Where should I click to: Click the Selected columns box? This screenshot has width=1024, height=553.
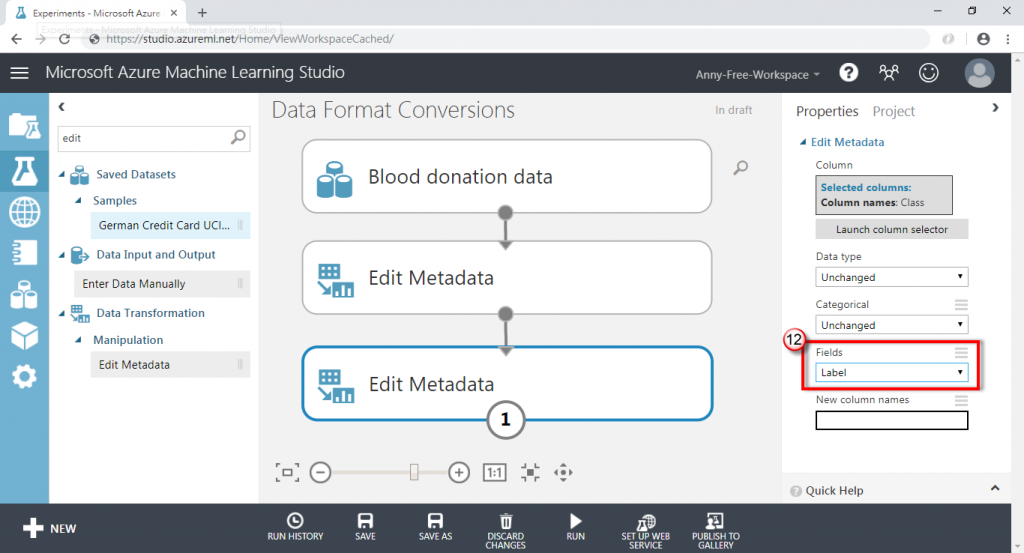[884, 195]
